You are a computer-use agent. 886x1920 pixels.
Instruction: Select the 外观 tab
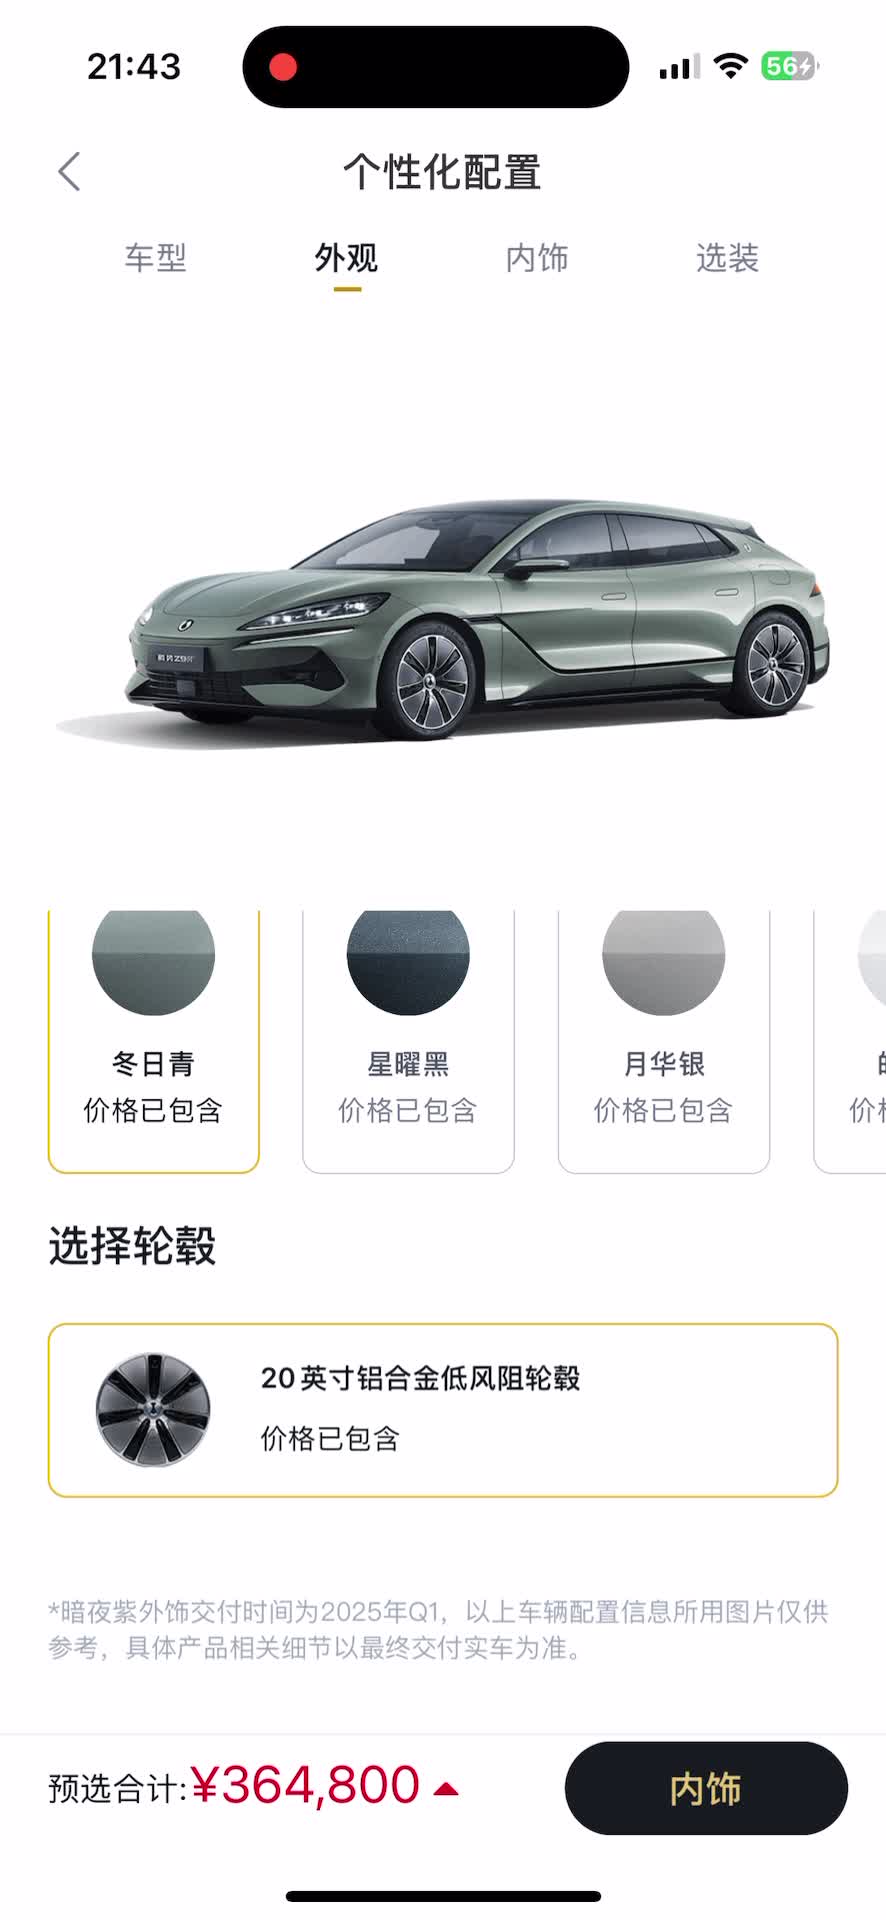[x=346, y=258]
